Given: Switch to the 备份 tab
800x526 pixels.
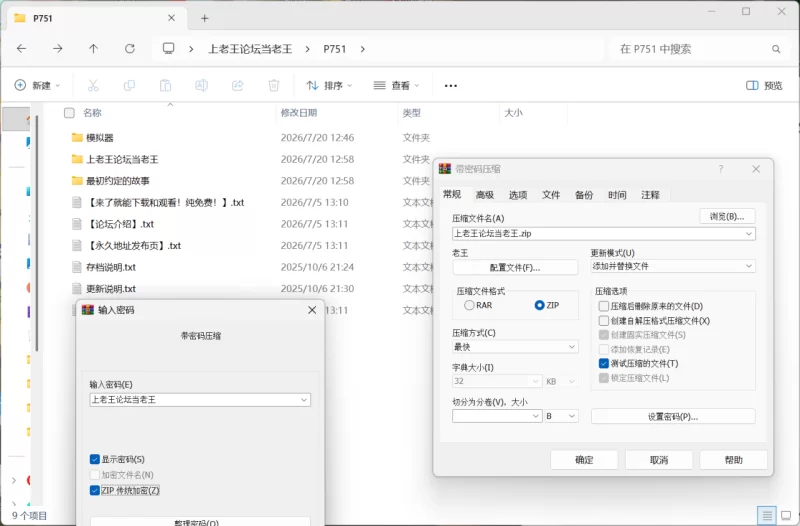Looking at the screenshot, I should [584, 194].
